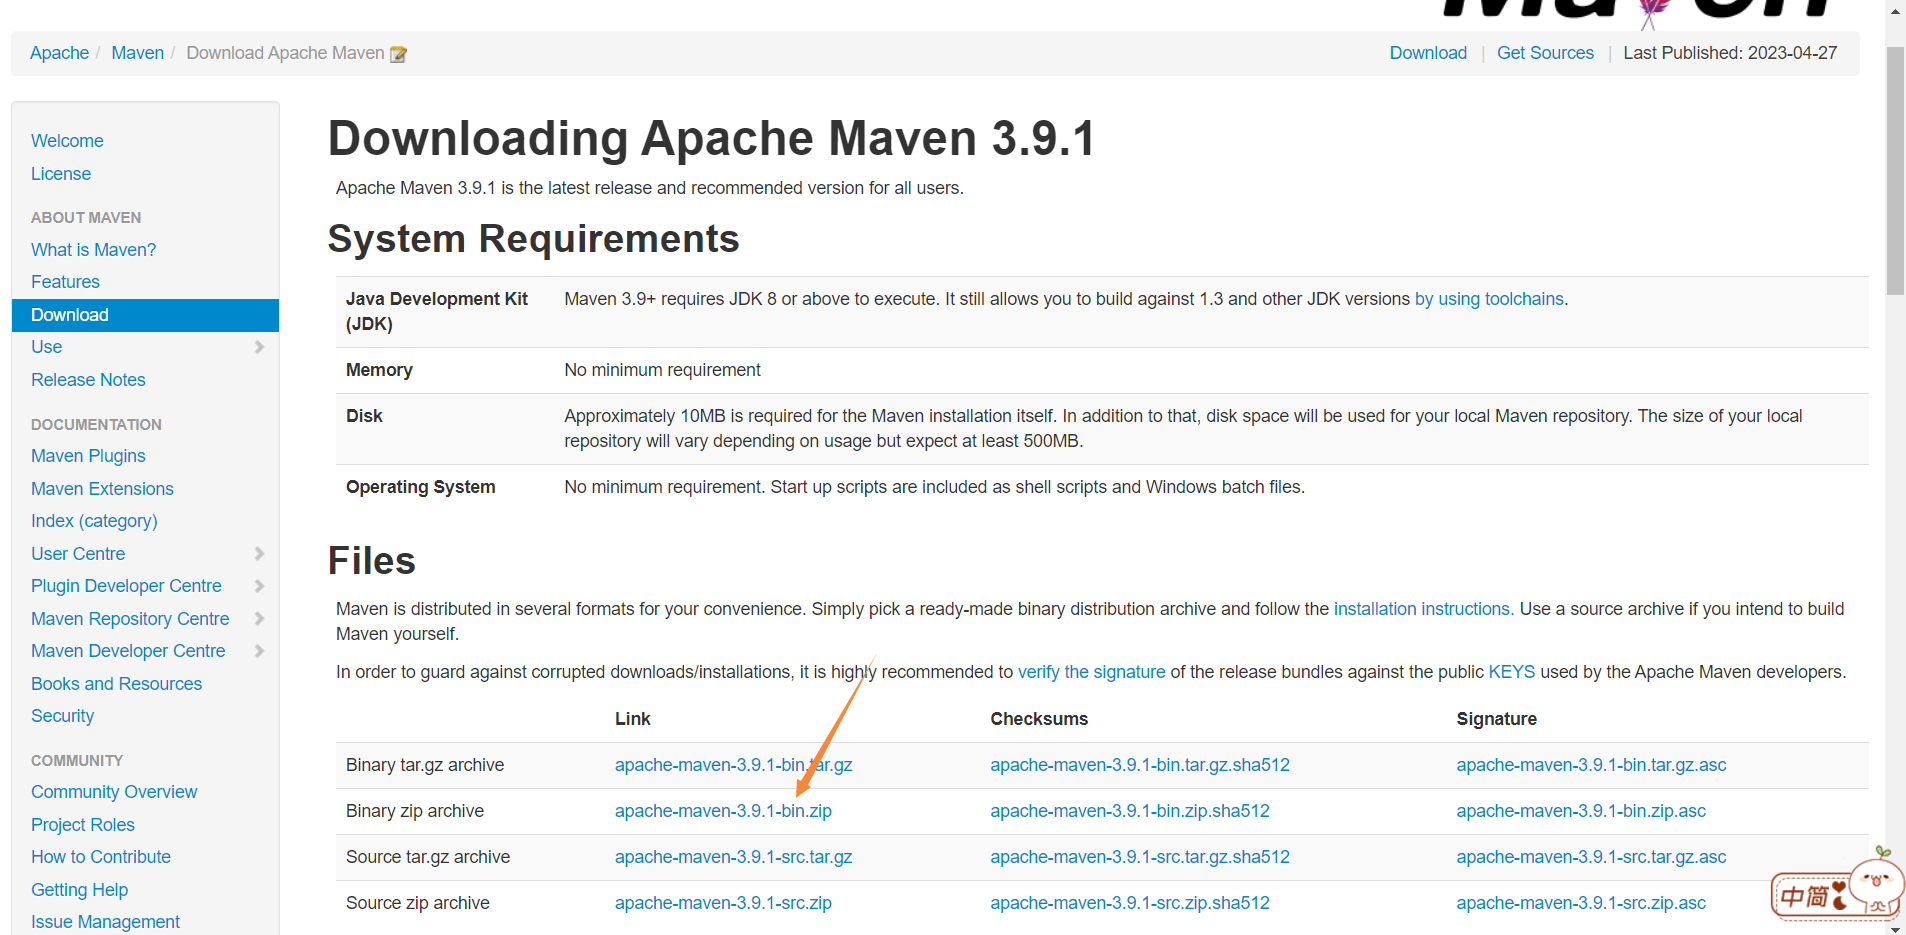This screenshot has width=1906, height=935.
Task: Click the 'Checksums' column header
Action: [x=1039, y=719]
